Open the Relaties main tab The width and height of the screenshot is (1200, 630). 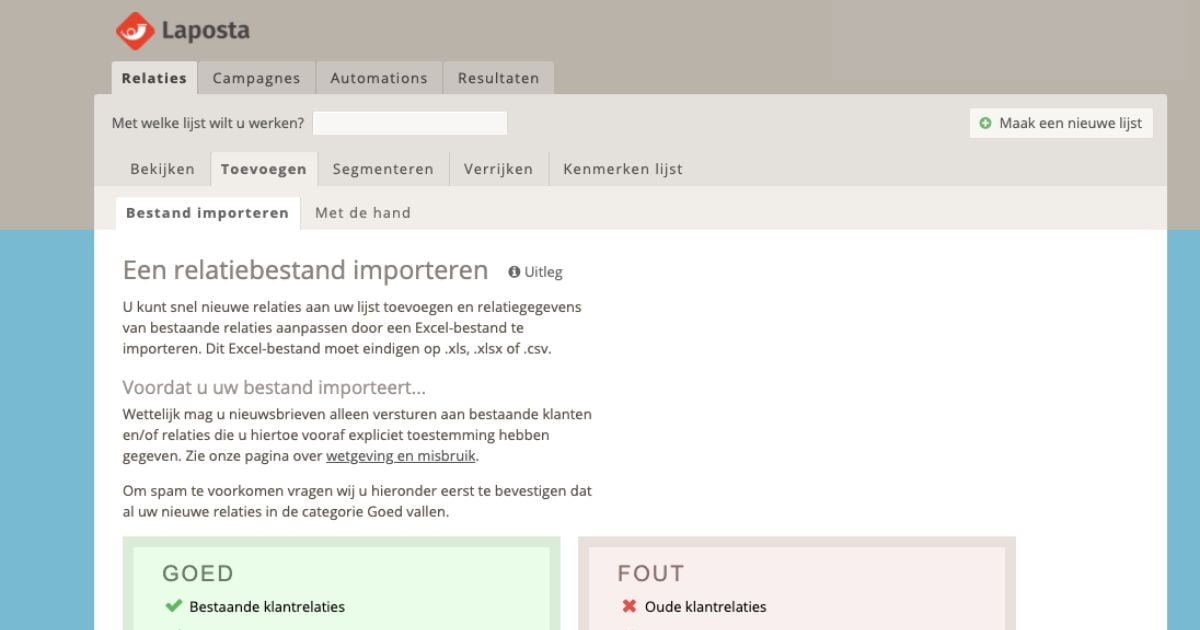click(154, 78)
